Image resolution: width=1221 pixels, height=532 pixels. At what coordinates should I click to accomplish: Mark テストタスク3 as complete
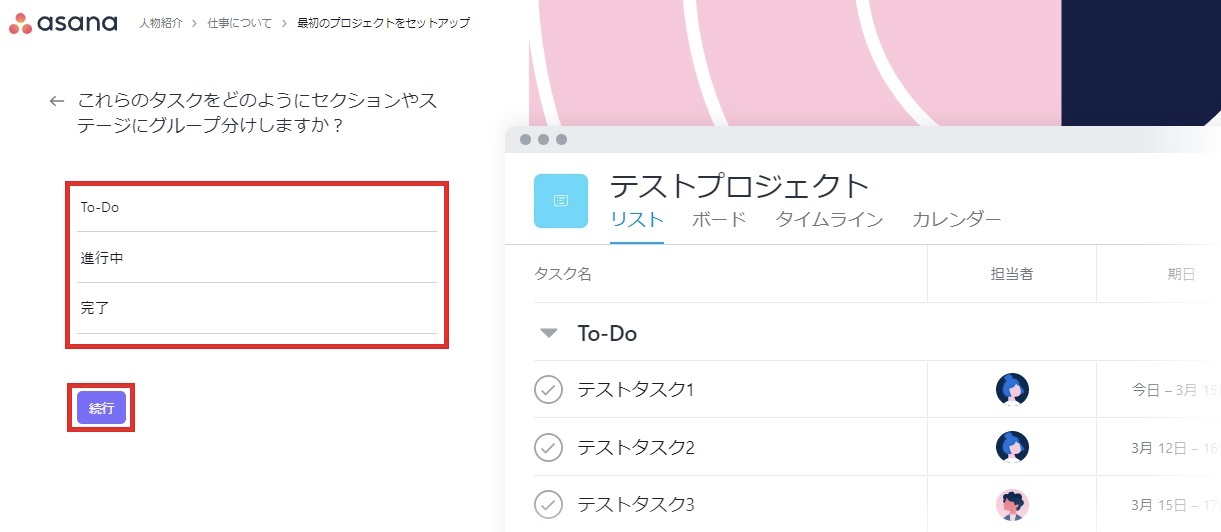548,504
